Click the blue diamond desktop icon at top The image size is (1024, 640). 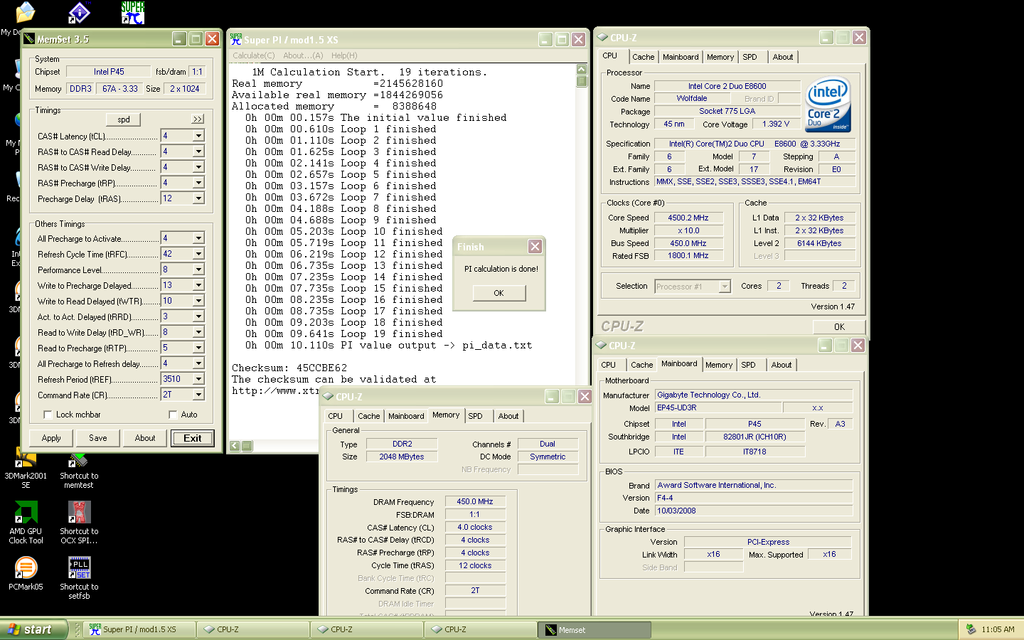pos(79,12)
